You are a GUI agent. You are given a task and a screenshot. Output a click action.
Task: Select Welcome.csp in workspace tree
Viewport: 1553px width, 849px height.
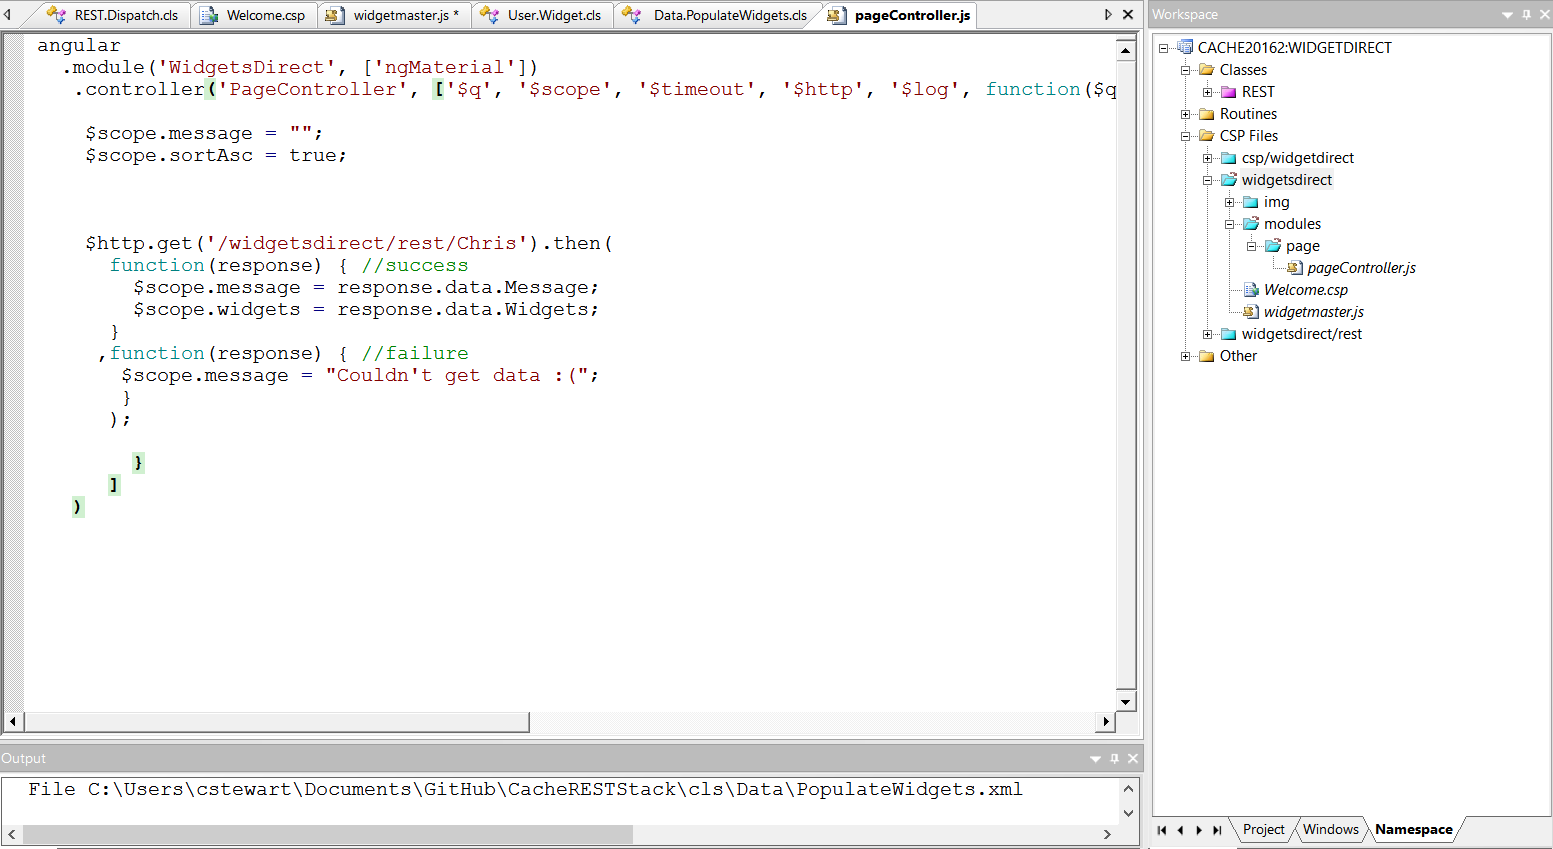[x=1306, y=290]
